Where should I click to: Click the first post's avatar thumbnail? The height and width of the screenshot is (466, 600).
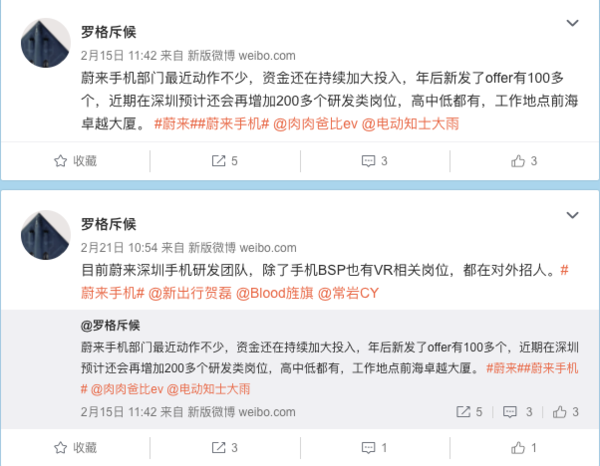click(46, 43)
